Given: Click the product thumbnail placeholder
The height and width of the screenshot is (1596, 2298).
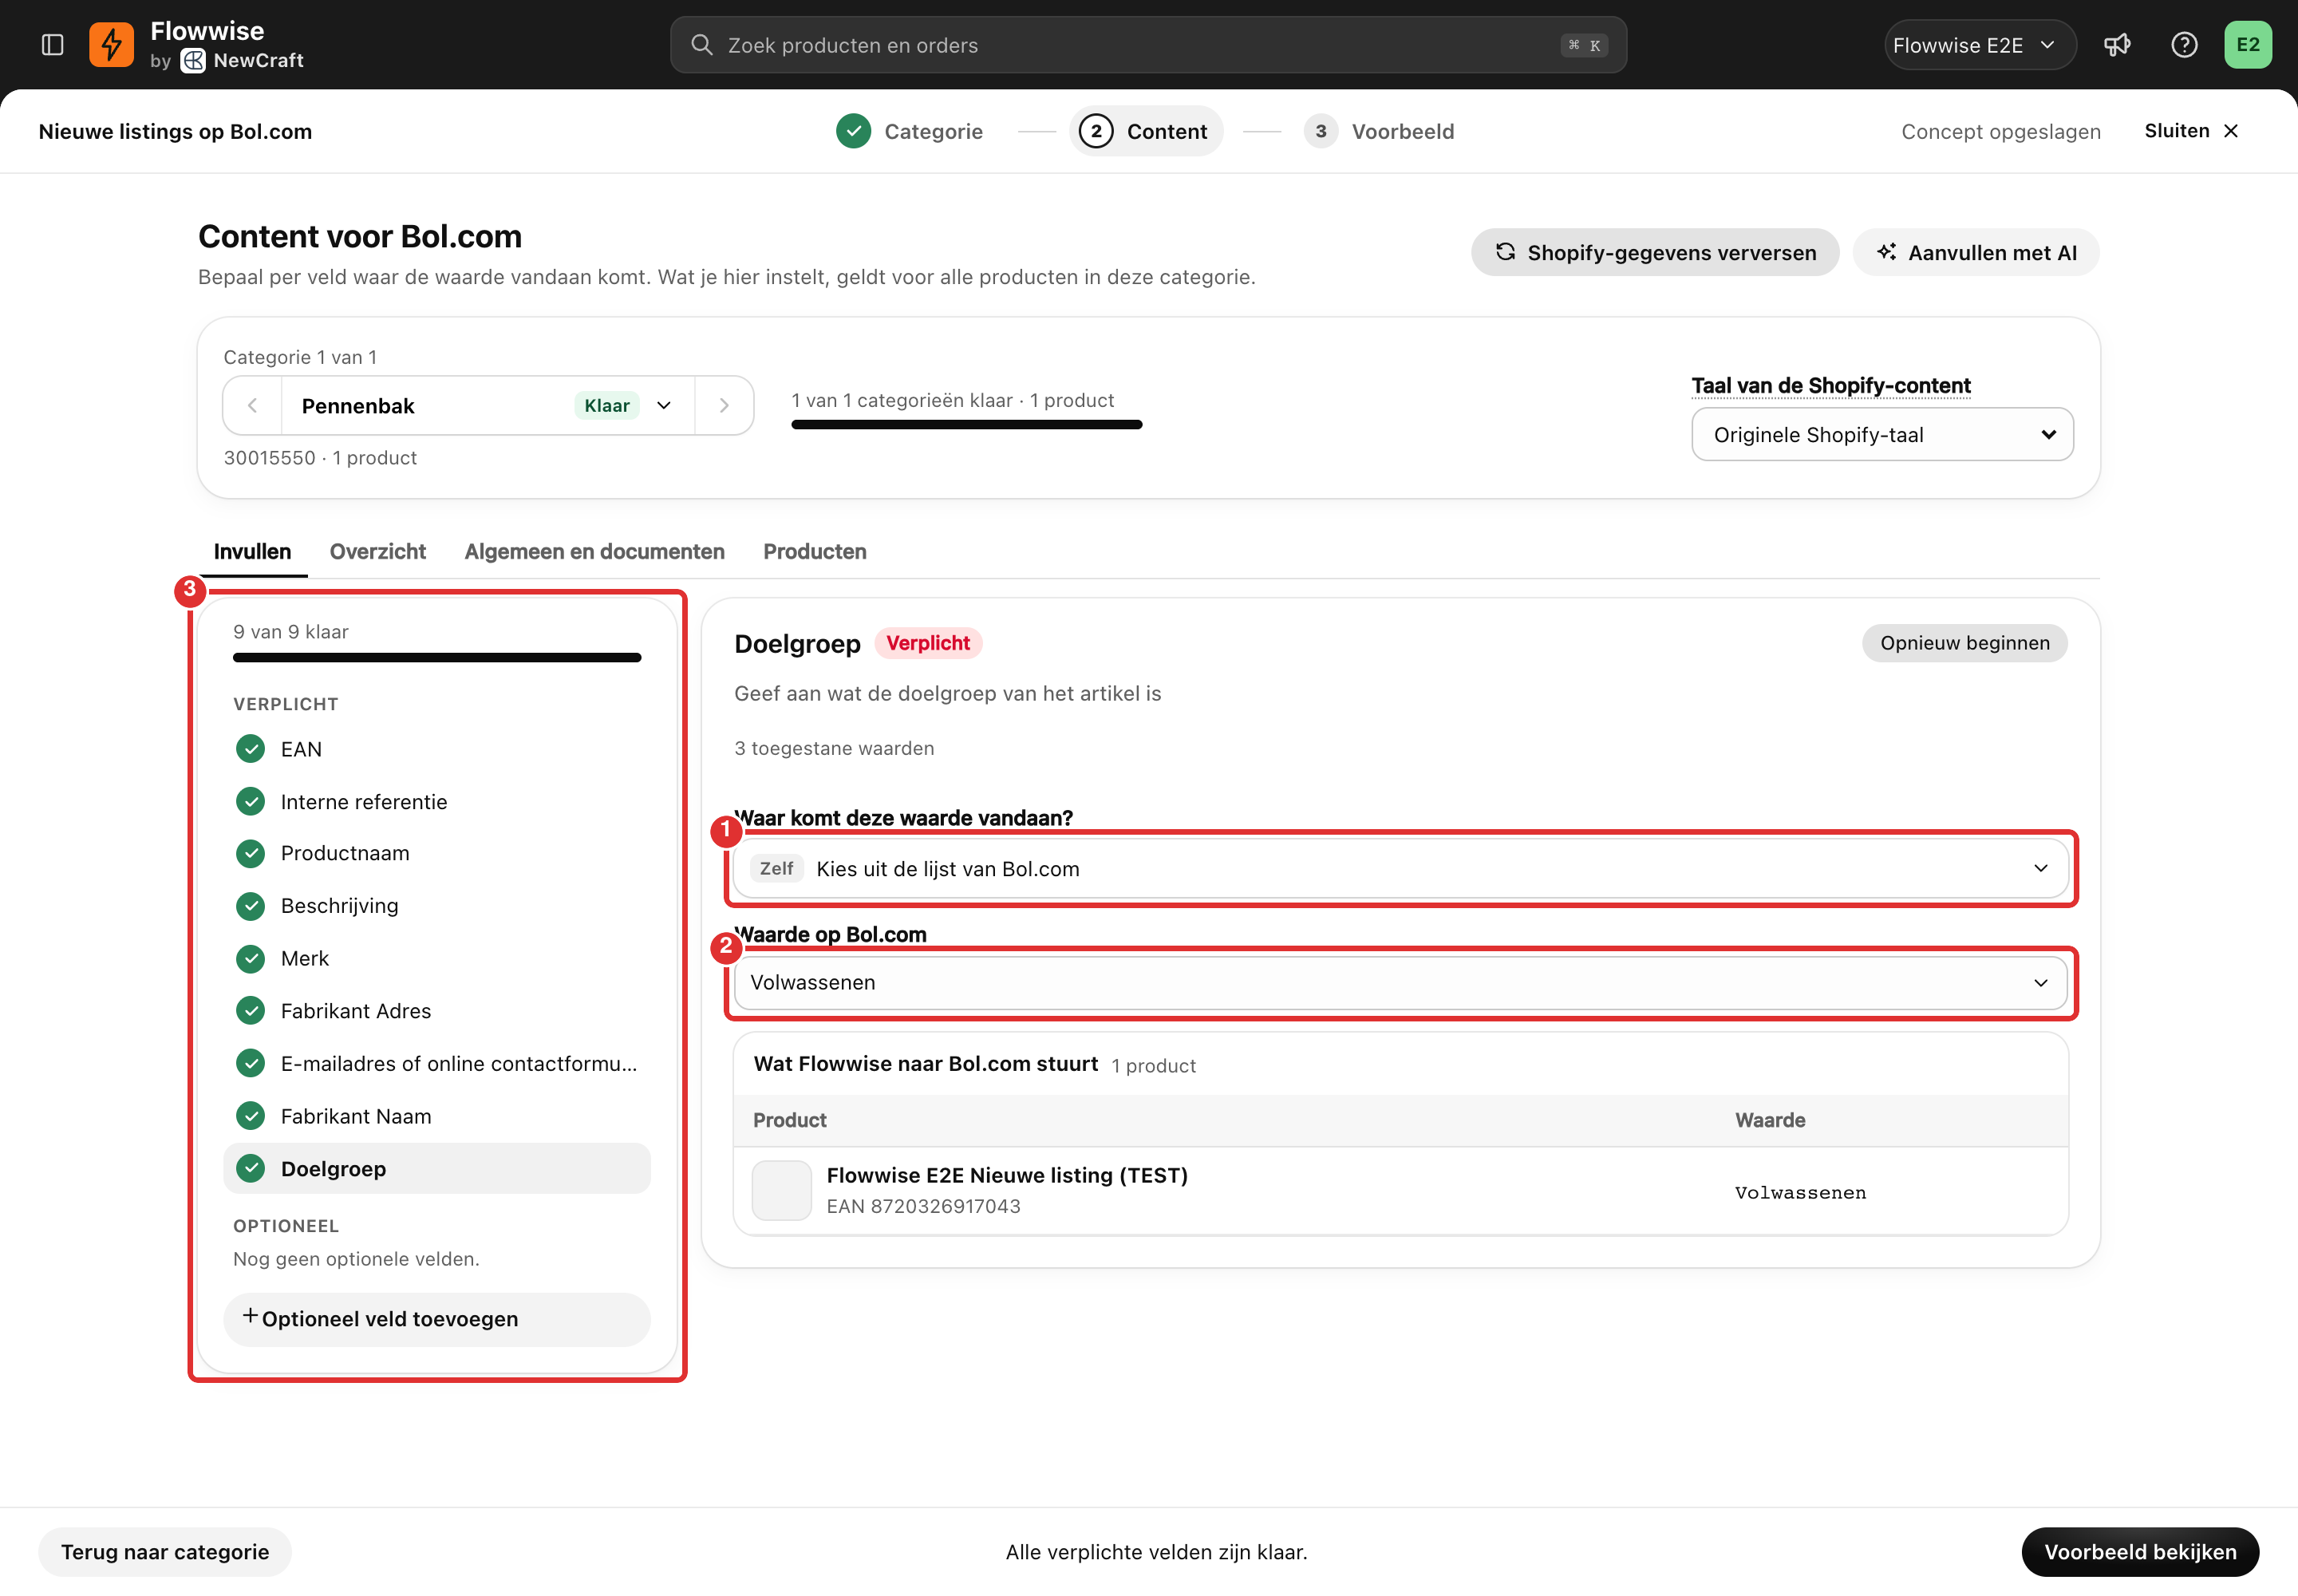Looking at the screenshot, I should click(x=782, y=1190).
